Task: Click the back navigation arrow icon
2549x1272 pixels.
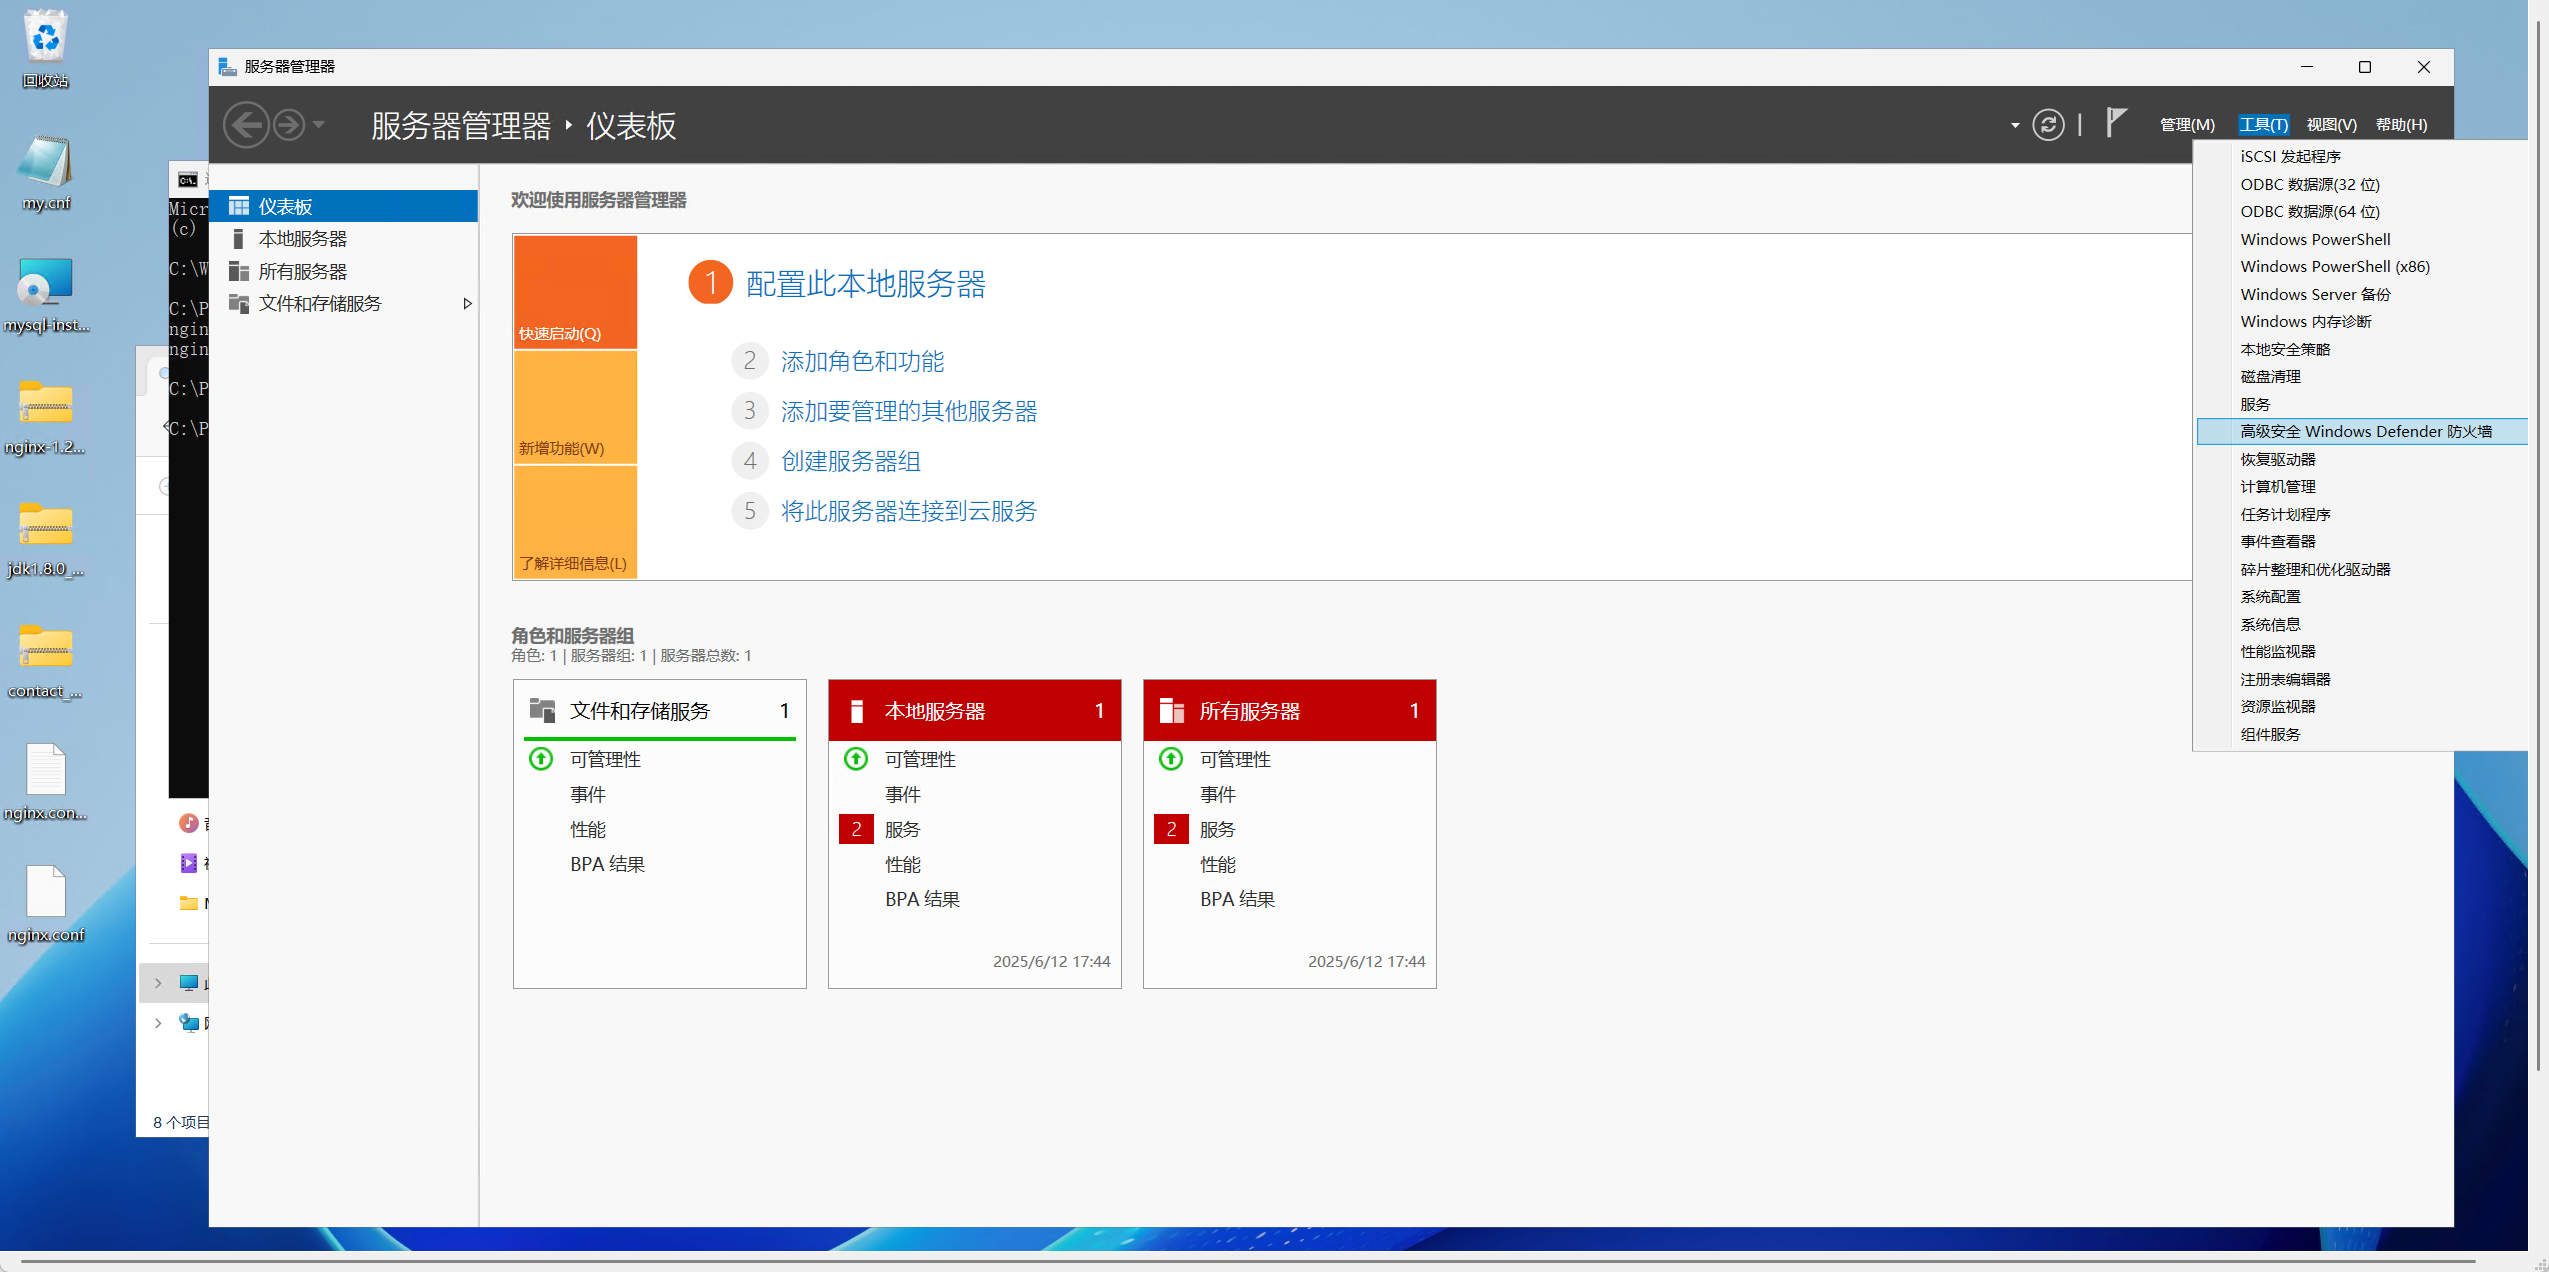Action: [246, 125]
